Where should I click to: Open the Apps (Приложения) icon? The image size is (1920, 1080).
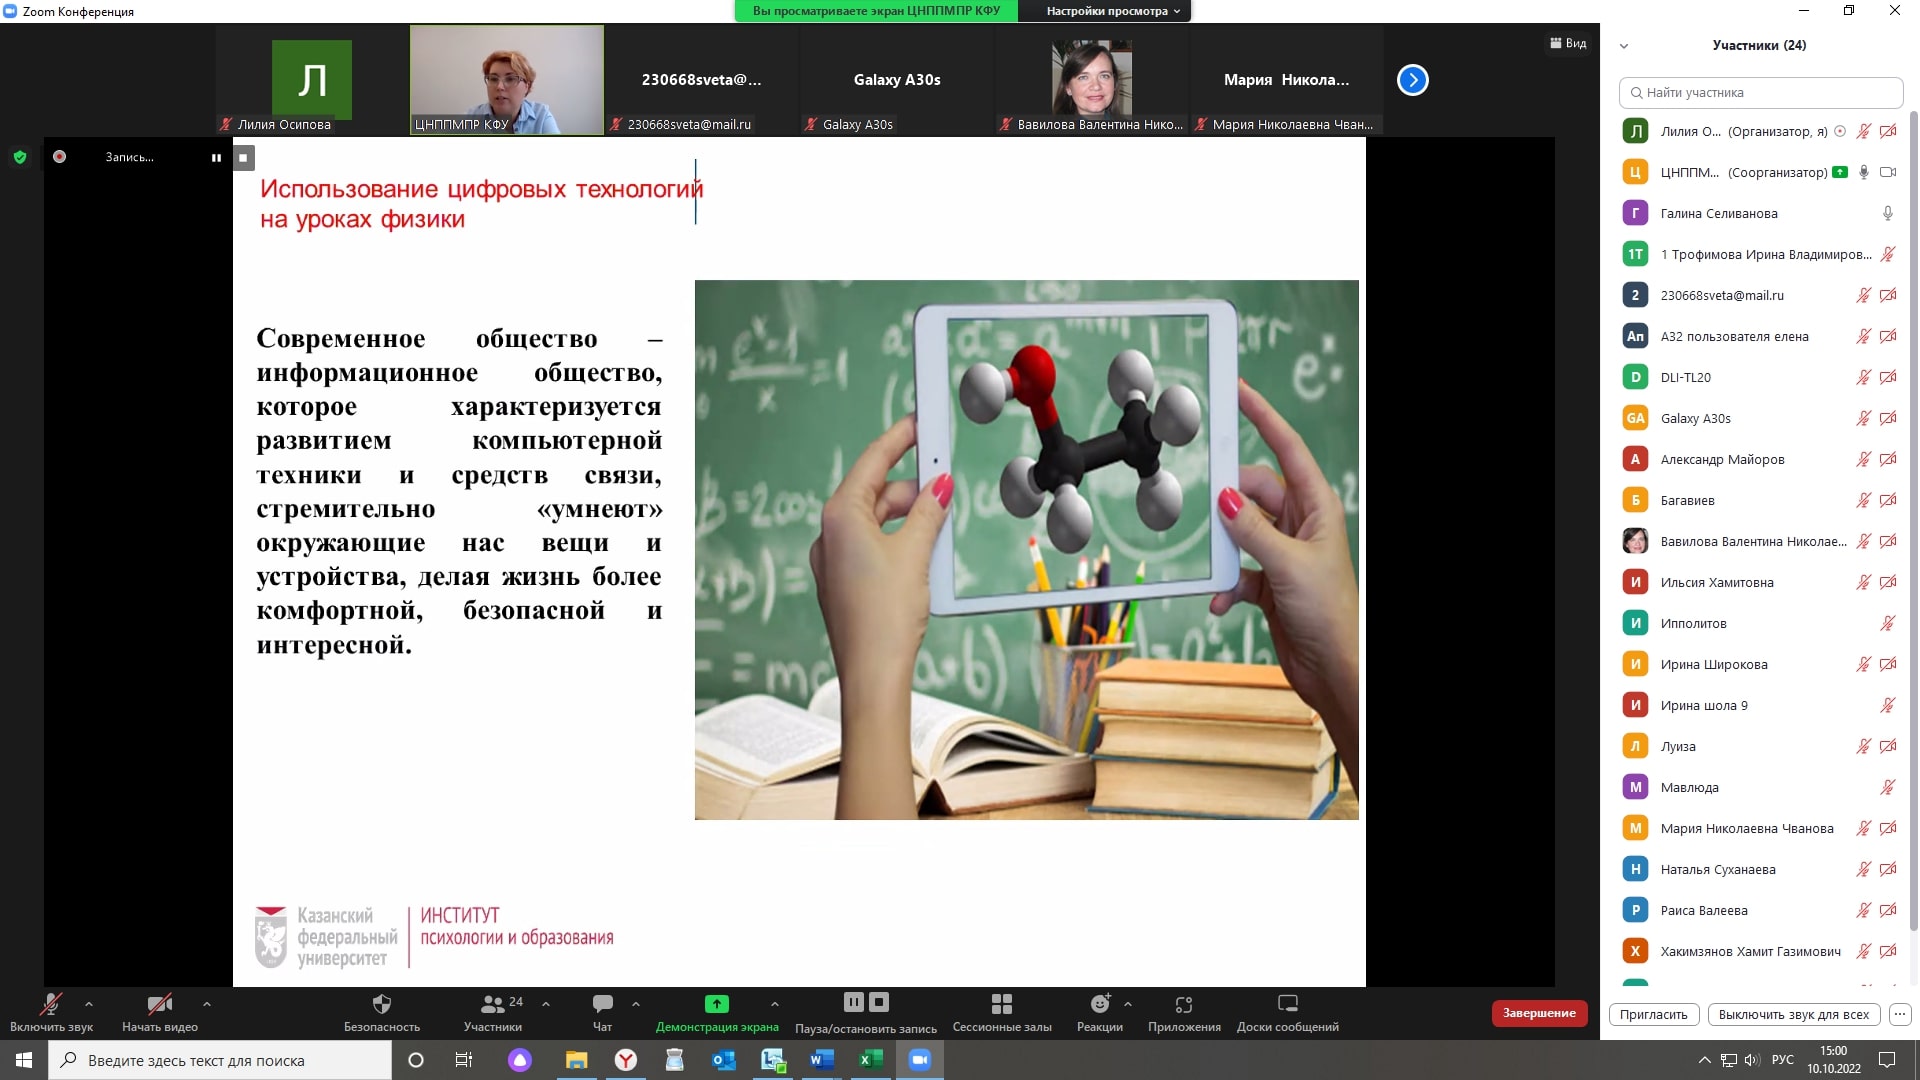click(x=1184, y=1004)
